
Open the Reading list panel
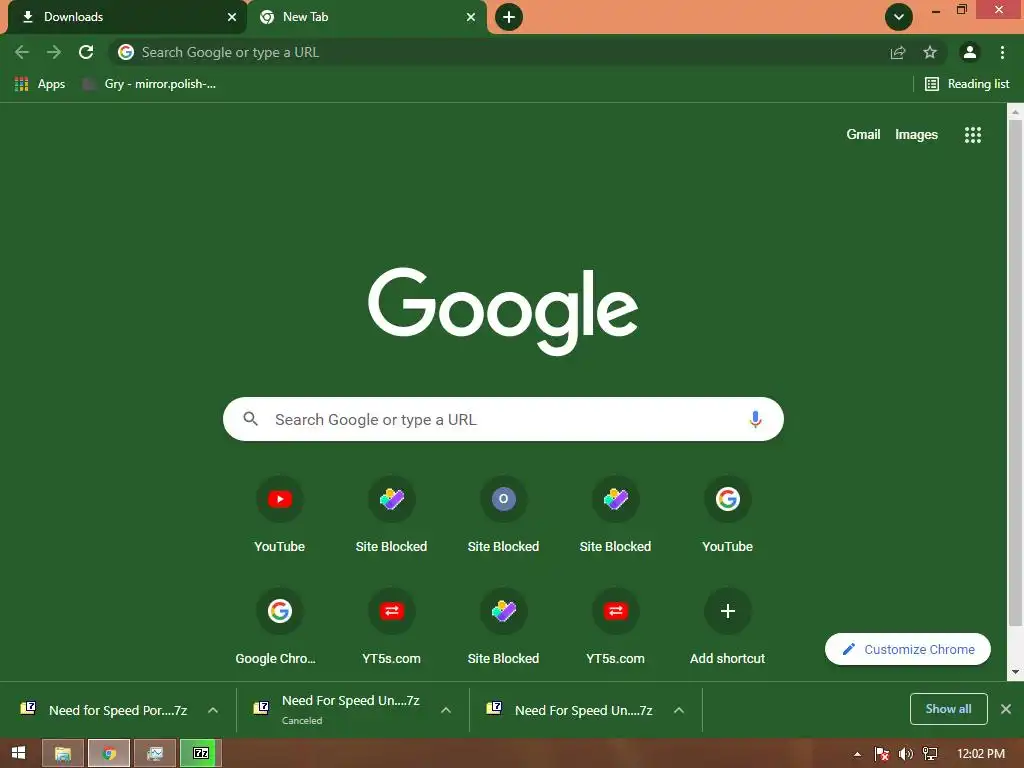pos(967,84)
